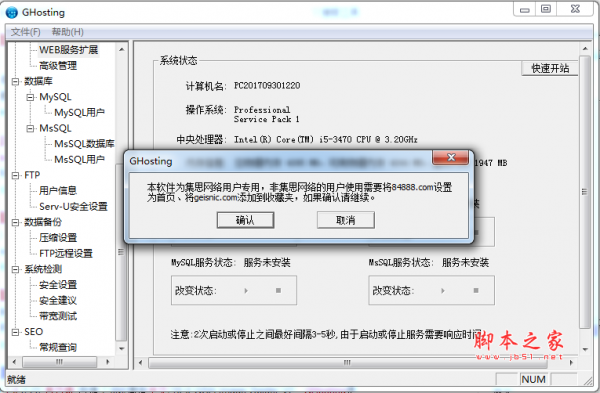Start MySQL service with play icon
The image size is (600, 393).
[x=246, y=291]
